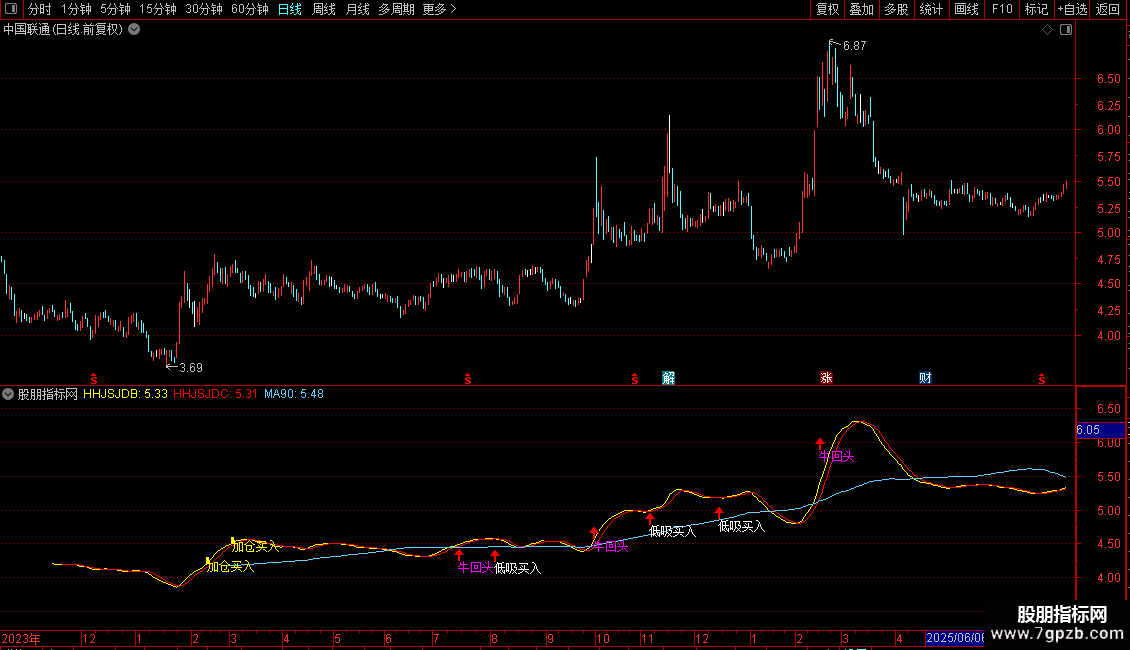The width and height of the screenshot is (1130, 650).
Task: Click the 6.87 high price label
Action: pos(855,46)
